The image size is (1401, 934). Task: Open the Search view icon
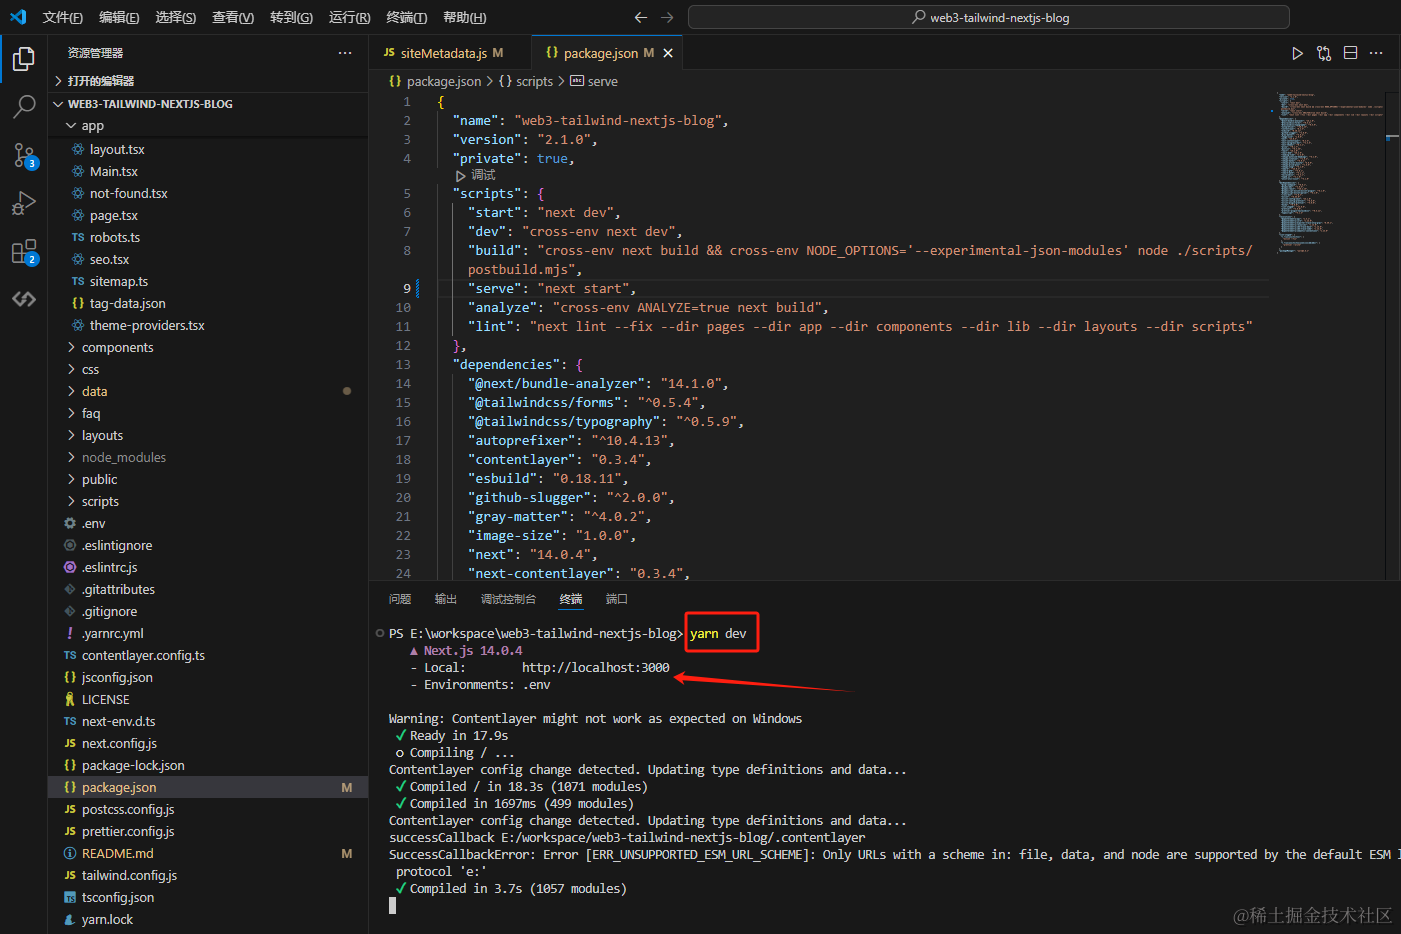[x=24, y=106]
